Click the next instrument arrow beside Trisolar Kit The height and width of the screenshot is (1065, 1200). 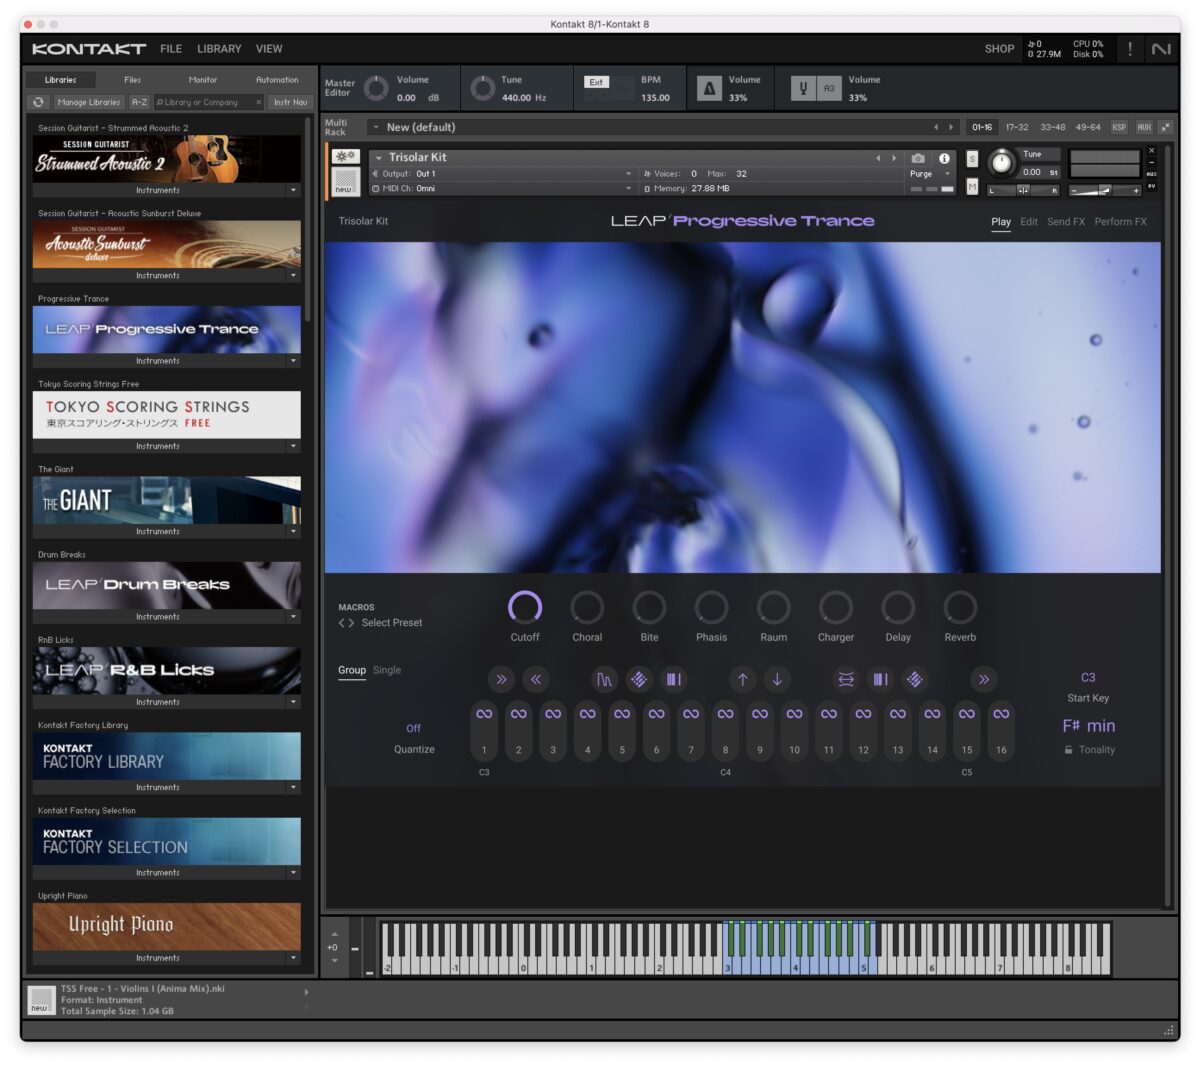(x=894, y=158)
